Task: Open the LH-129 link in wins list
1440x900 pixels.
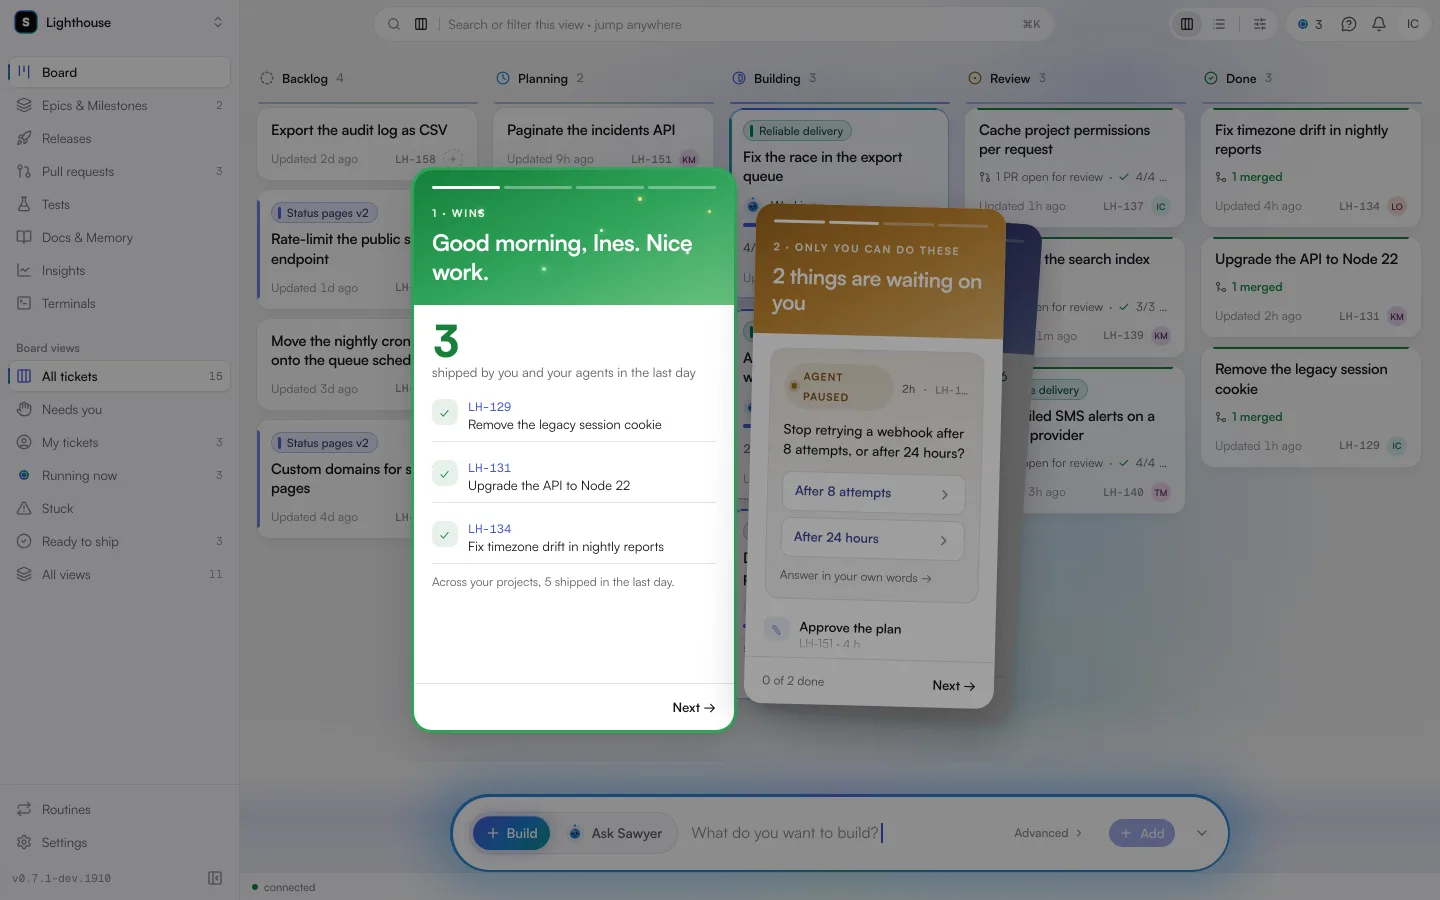Action: (489, 407)
